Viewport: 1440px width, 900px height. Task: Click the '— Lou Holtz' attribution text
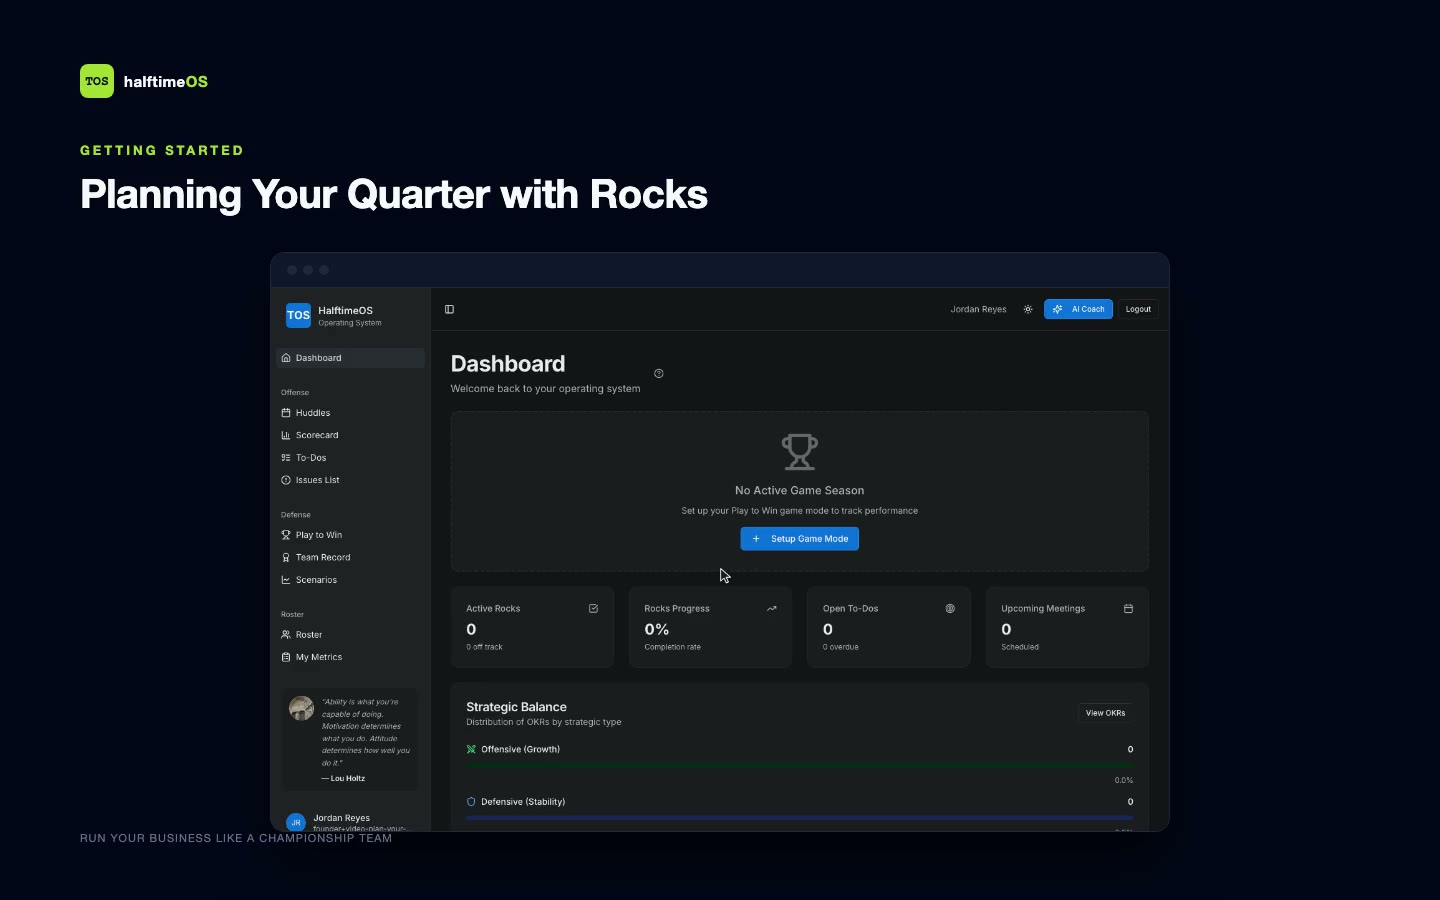[x=343, y=778]
